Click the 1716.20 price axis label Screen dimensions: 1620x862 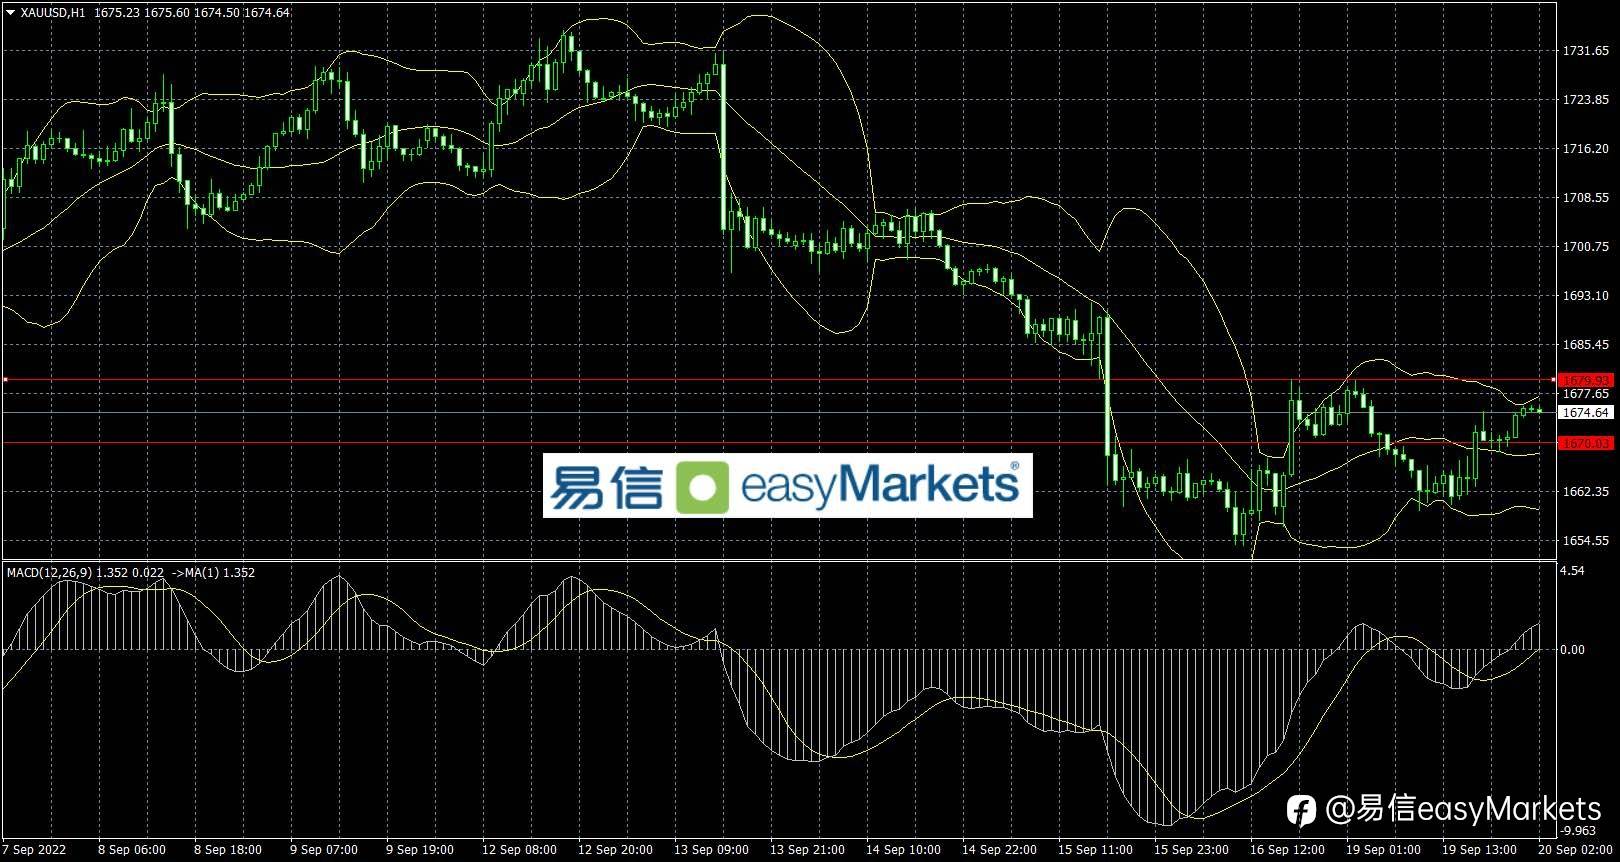(1587, 149)
